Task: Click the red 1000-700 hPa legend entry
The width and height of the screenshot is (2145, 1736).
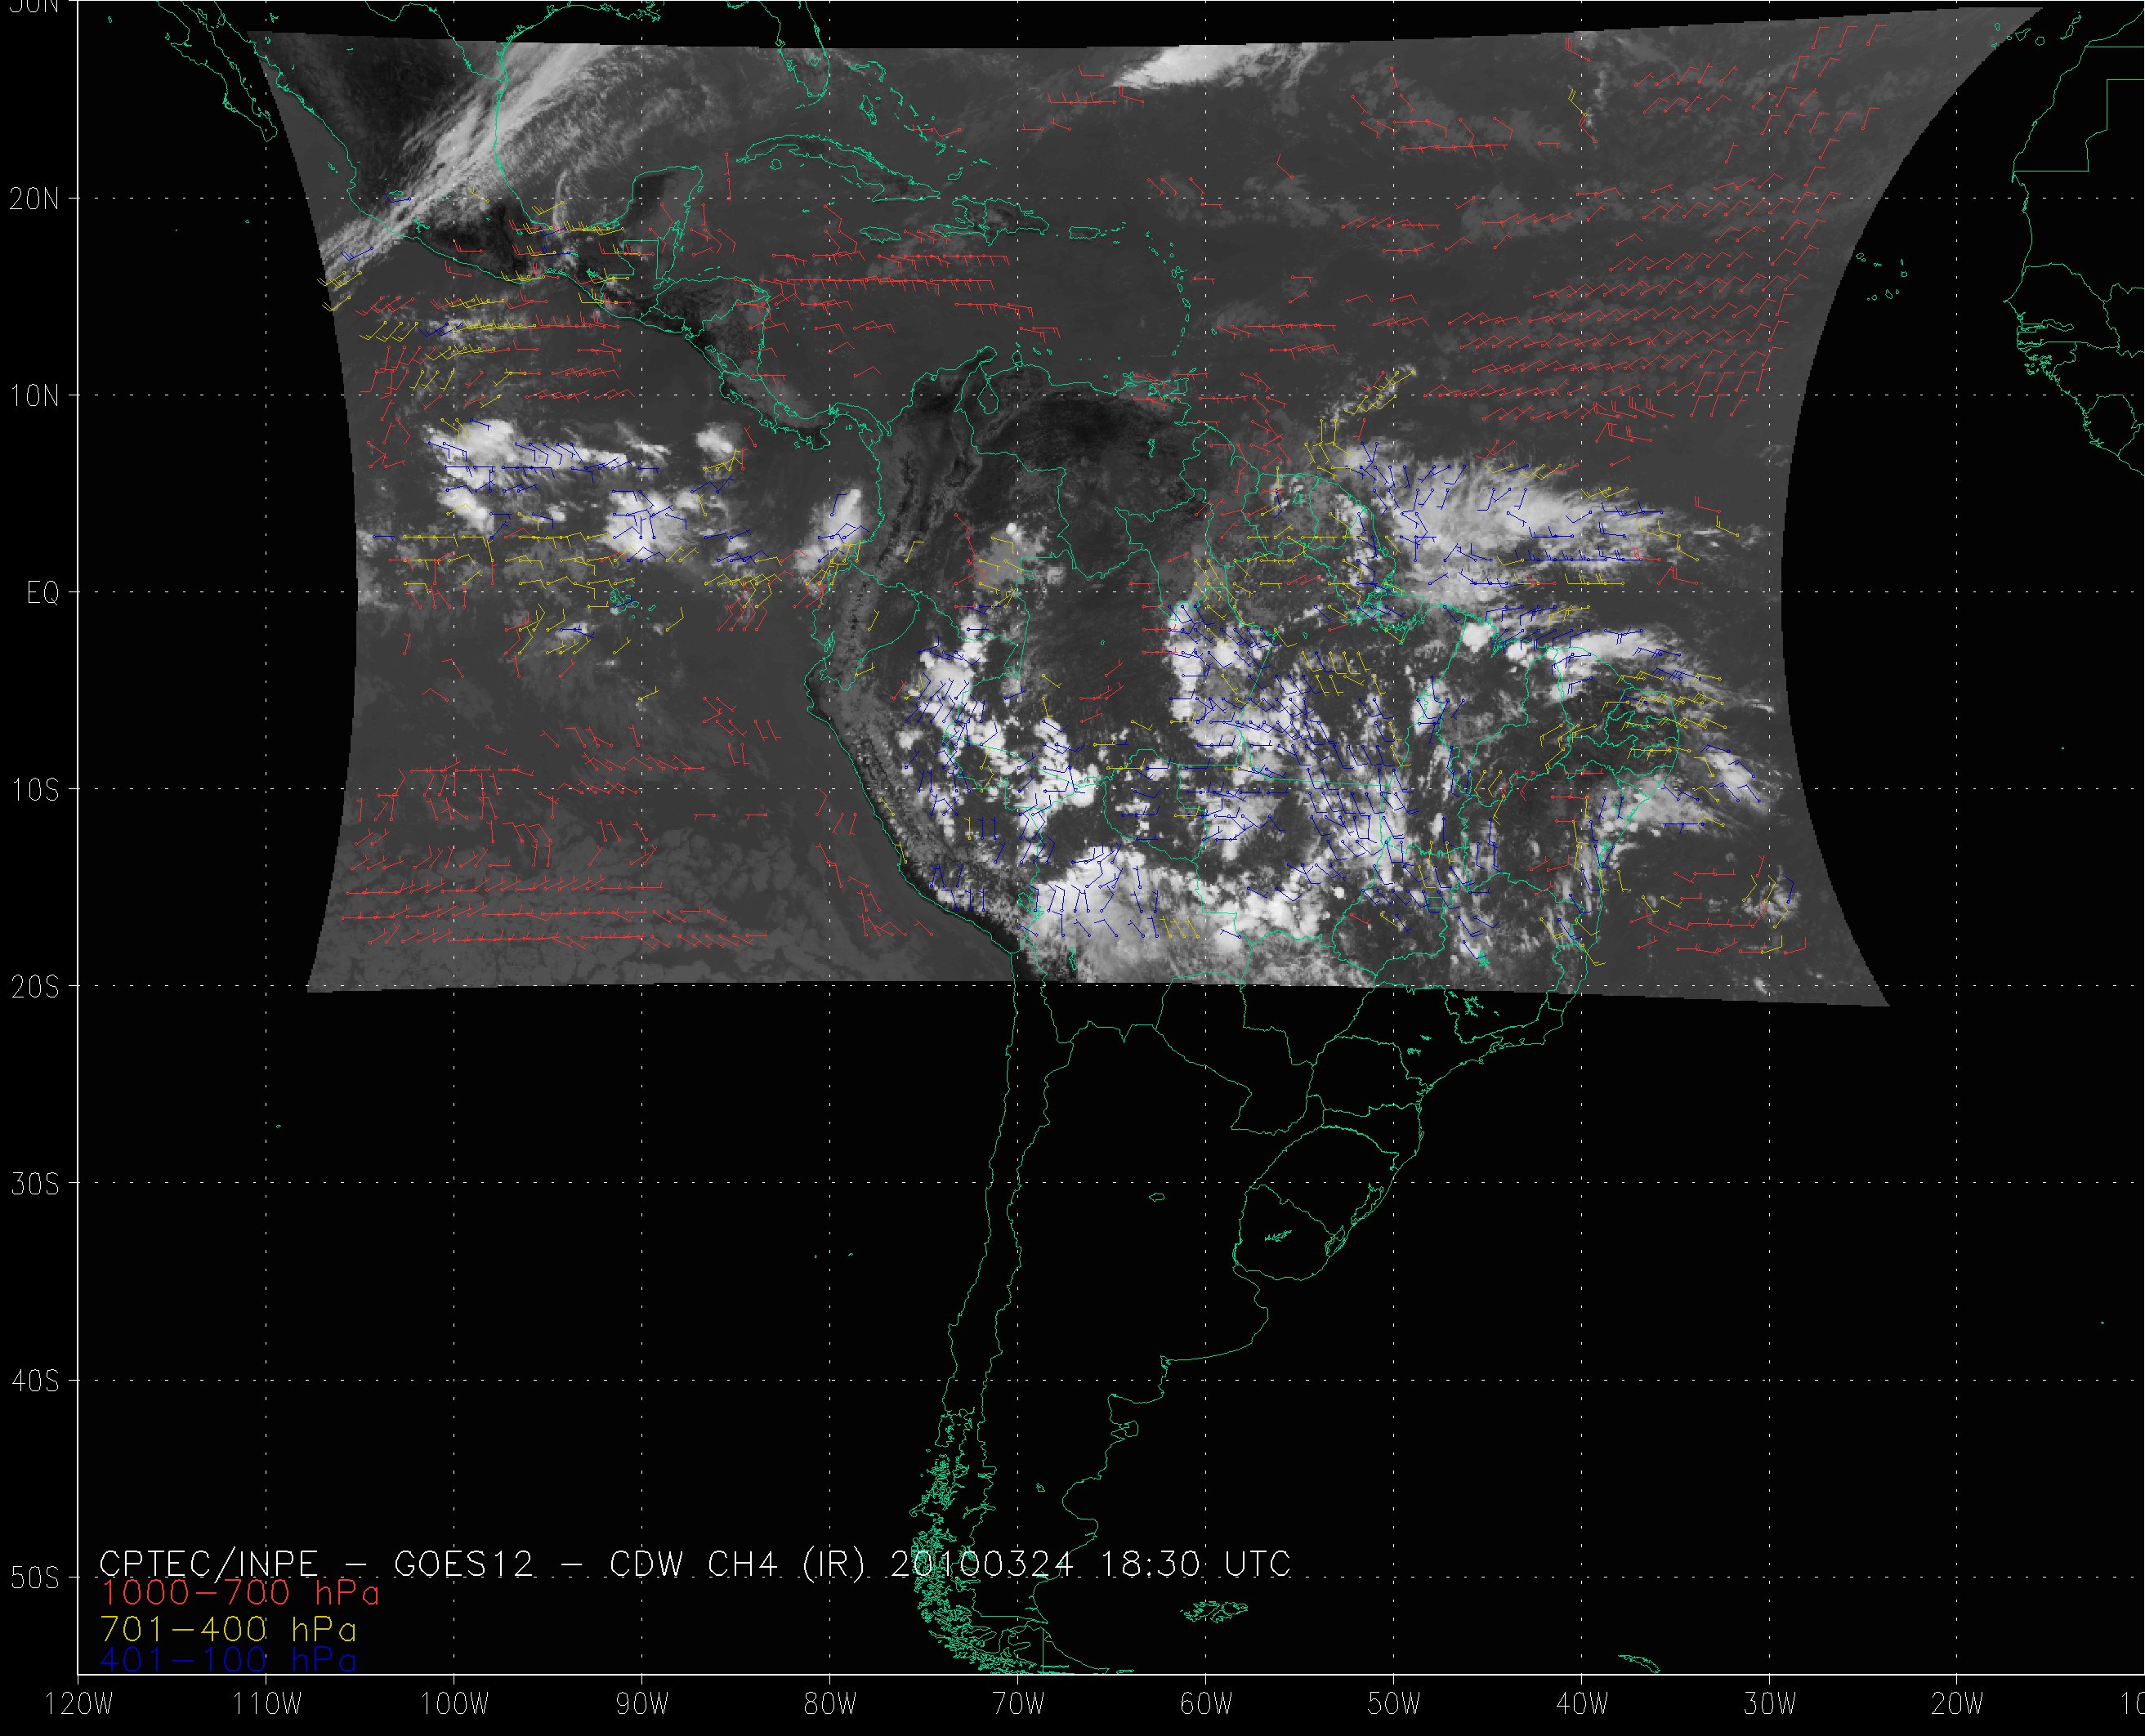Action: [x=240, y=1592]
